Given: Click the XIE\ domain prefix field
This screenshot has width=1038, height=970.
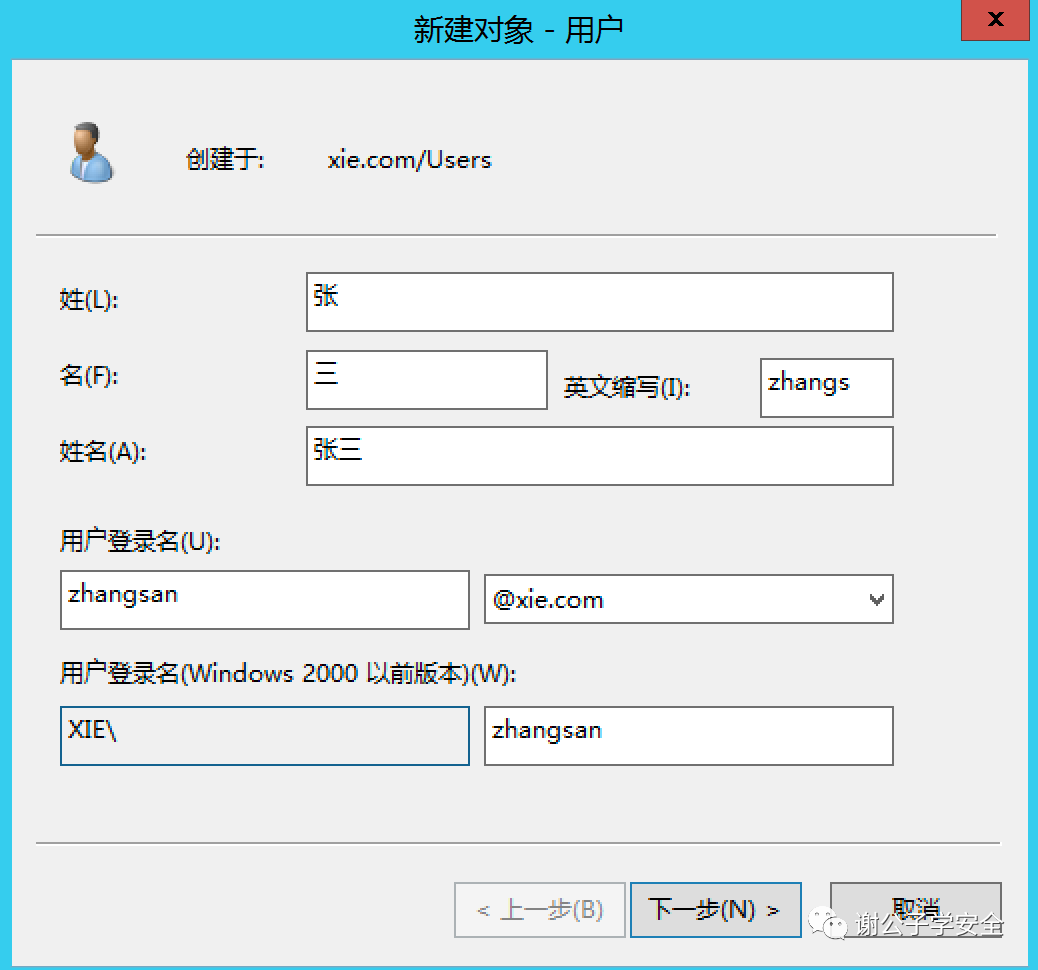Looking at the screenshot, I should tap(265, 736).
